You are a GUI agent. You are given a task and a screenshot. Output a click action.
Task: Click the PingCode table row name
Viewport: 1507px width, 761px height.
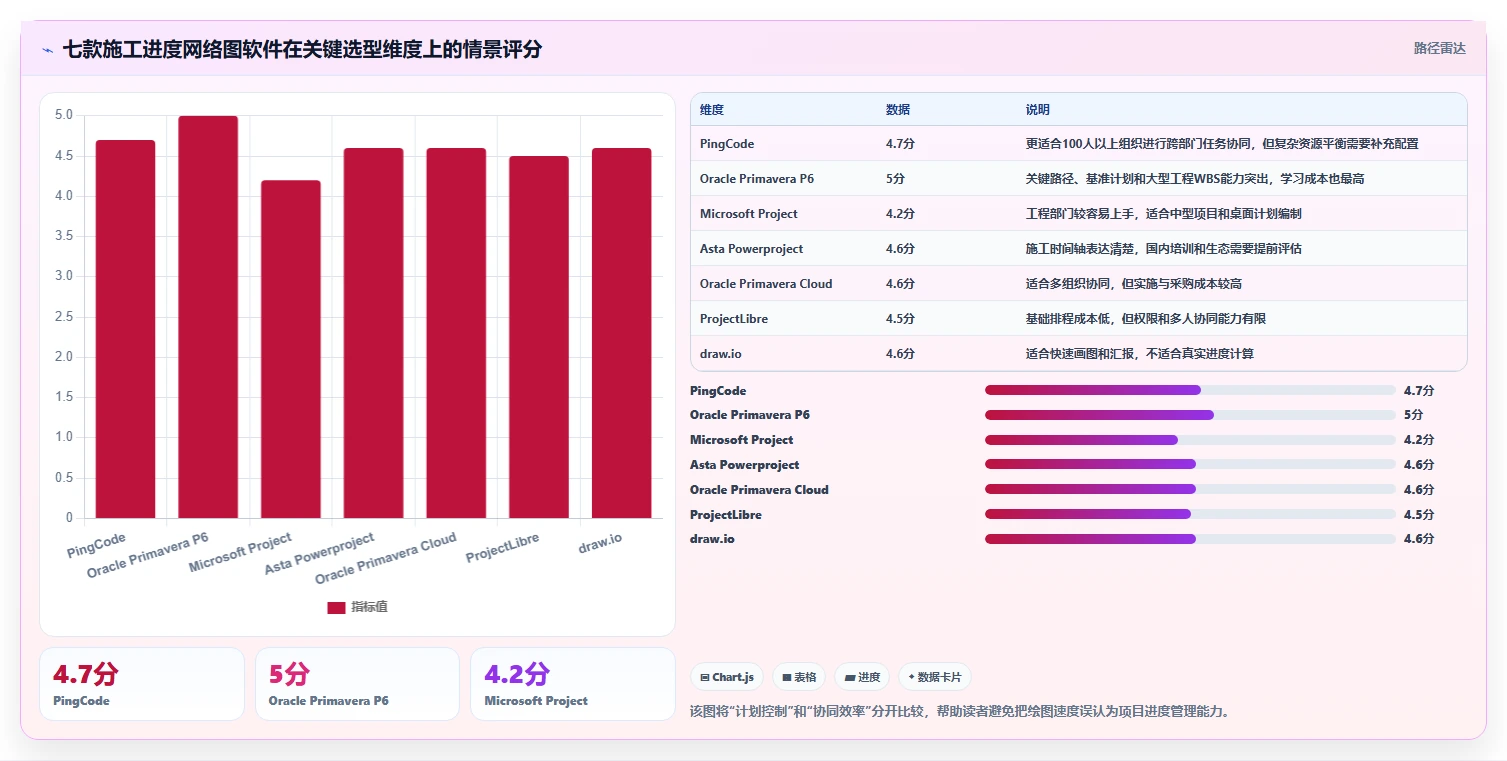[727, 144]
